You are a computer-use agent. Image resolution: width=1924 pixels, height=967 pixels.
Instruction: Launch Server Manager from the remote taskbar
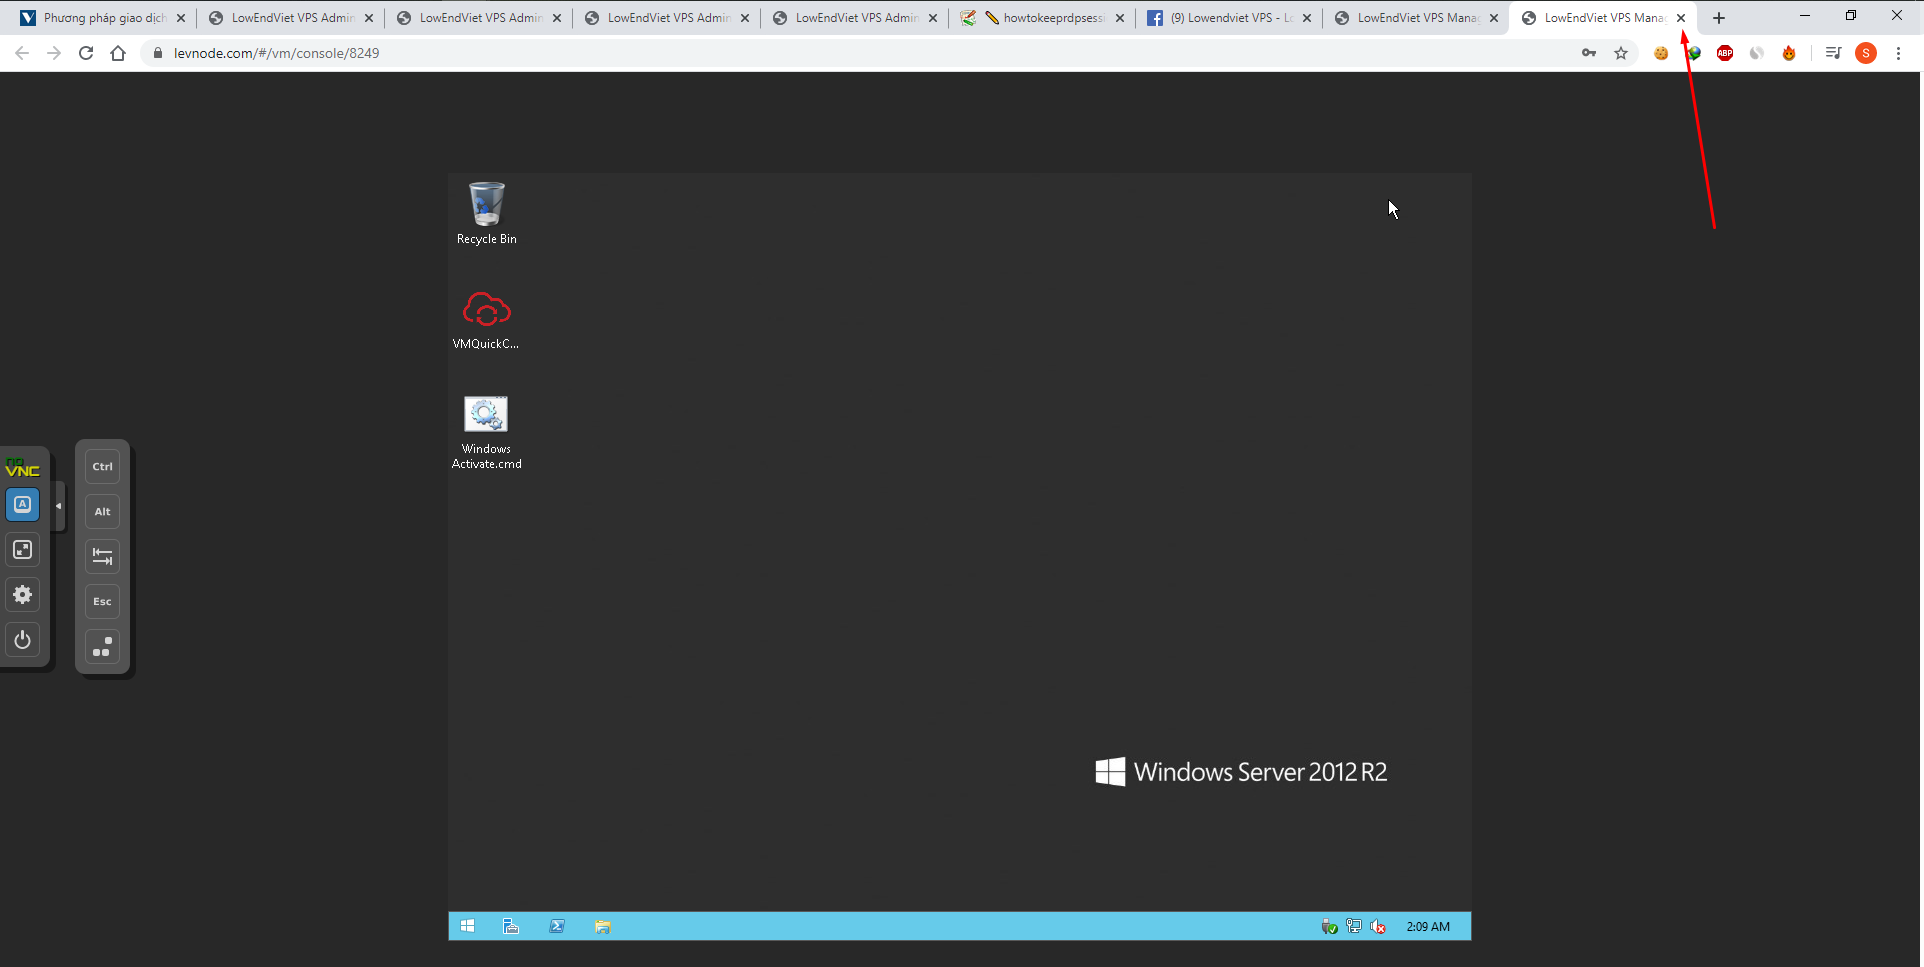click(511, 926)
